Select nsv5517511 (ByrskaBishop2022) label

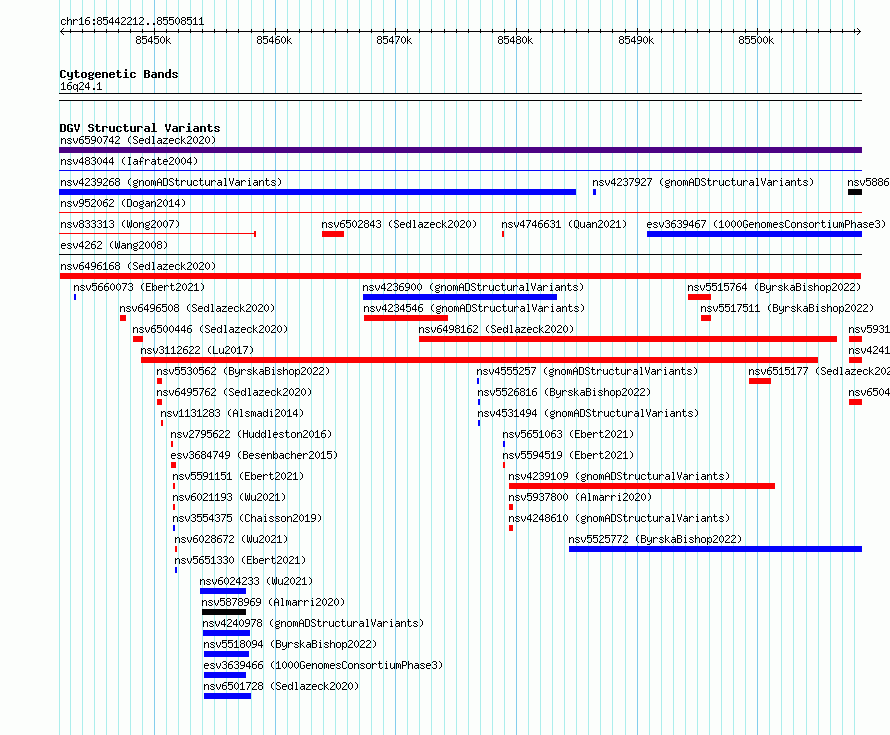(787, 308)
